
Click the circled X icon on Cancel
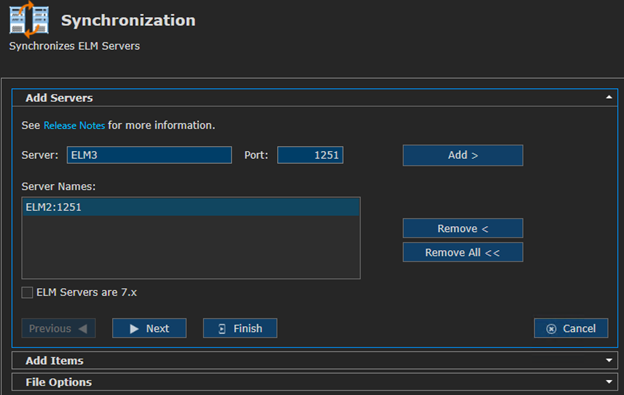point(551,329)
